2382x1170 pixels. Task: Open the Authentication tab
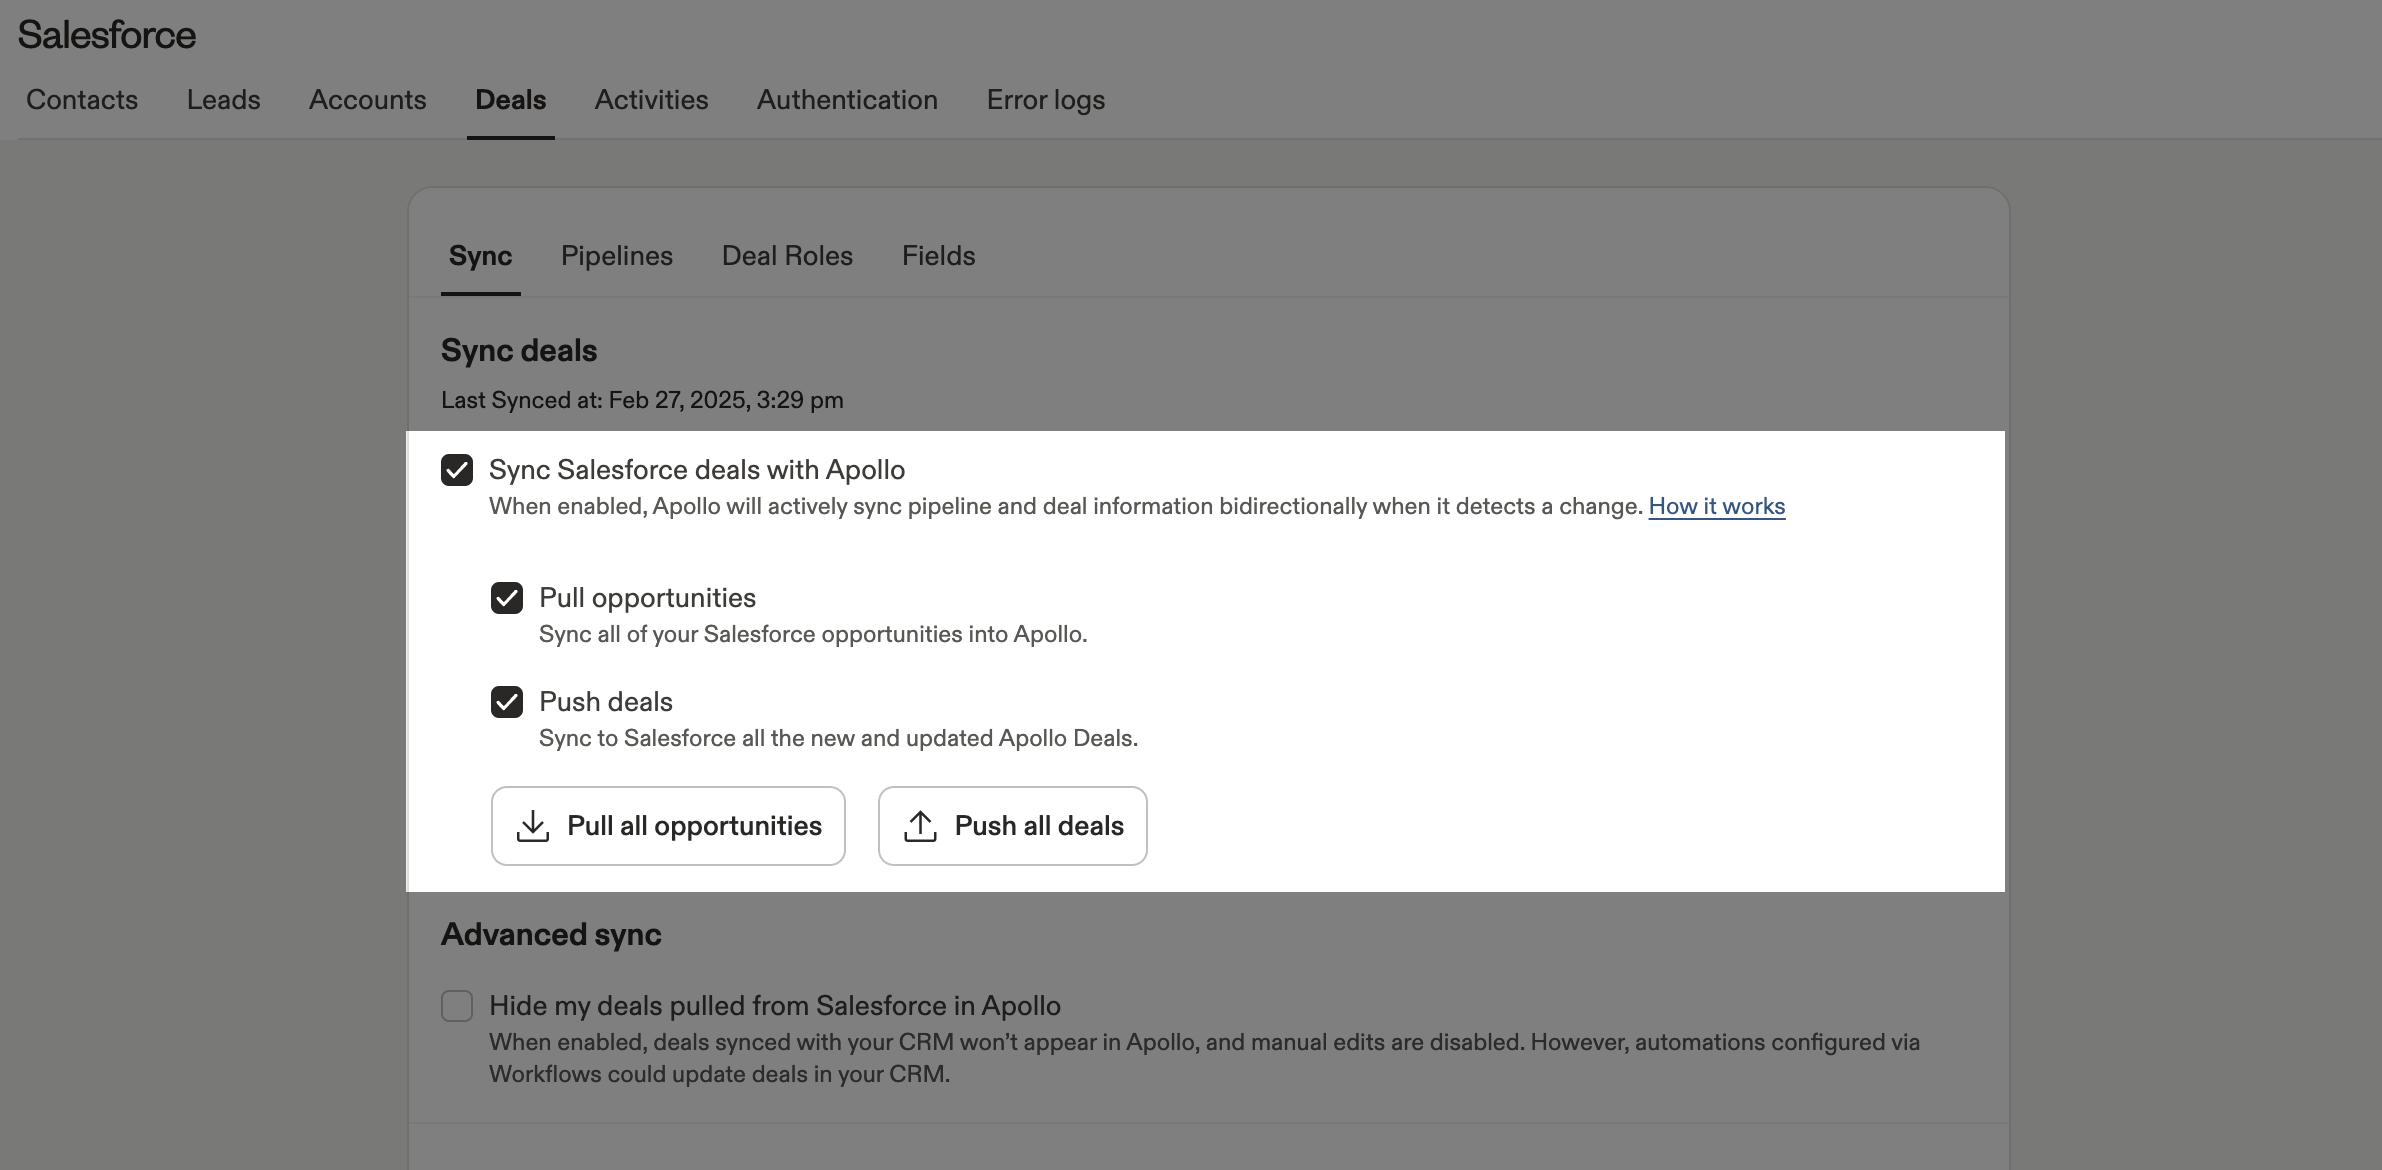click(x=847, y=100)
